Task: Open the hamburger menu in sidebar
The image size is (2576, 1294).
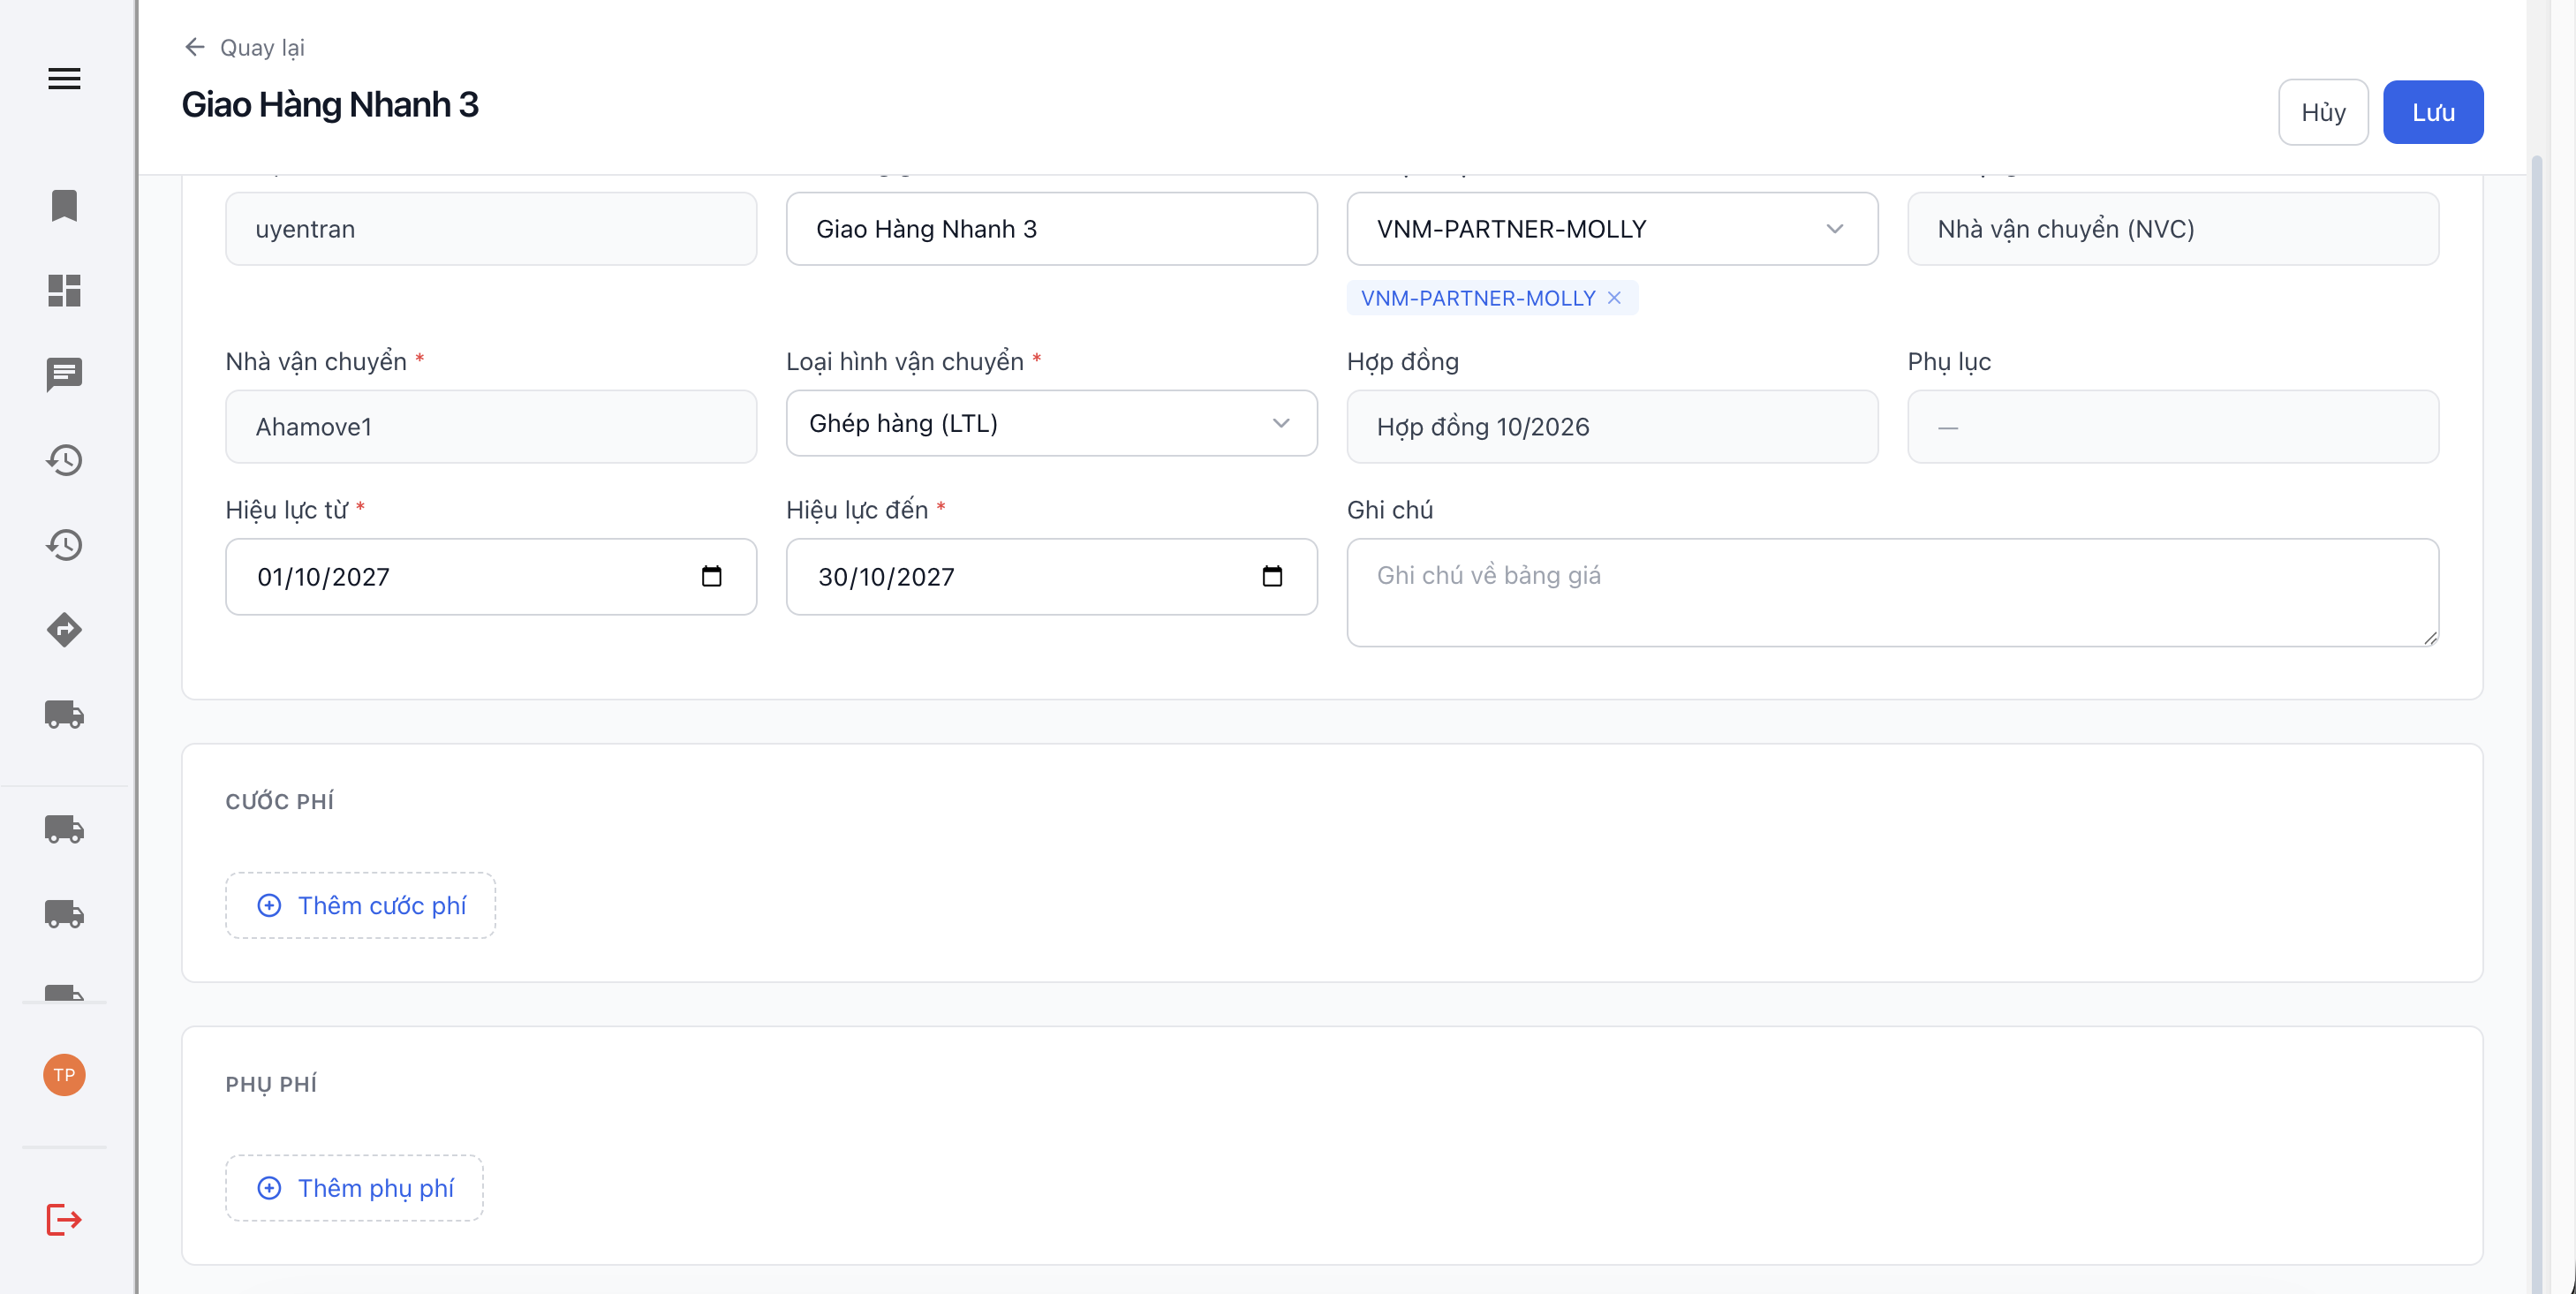Action: pos(64,78)
